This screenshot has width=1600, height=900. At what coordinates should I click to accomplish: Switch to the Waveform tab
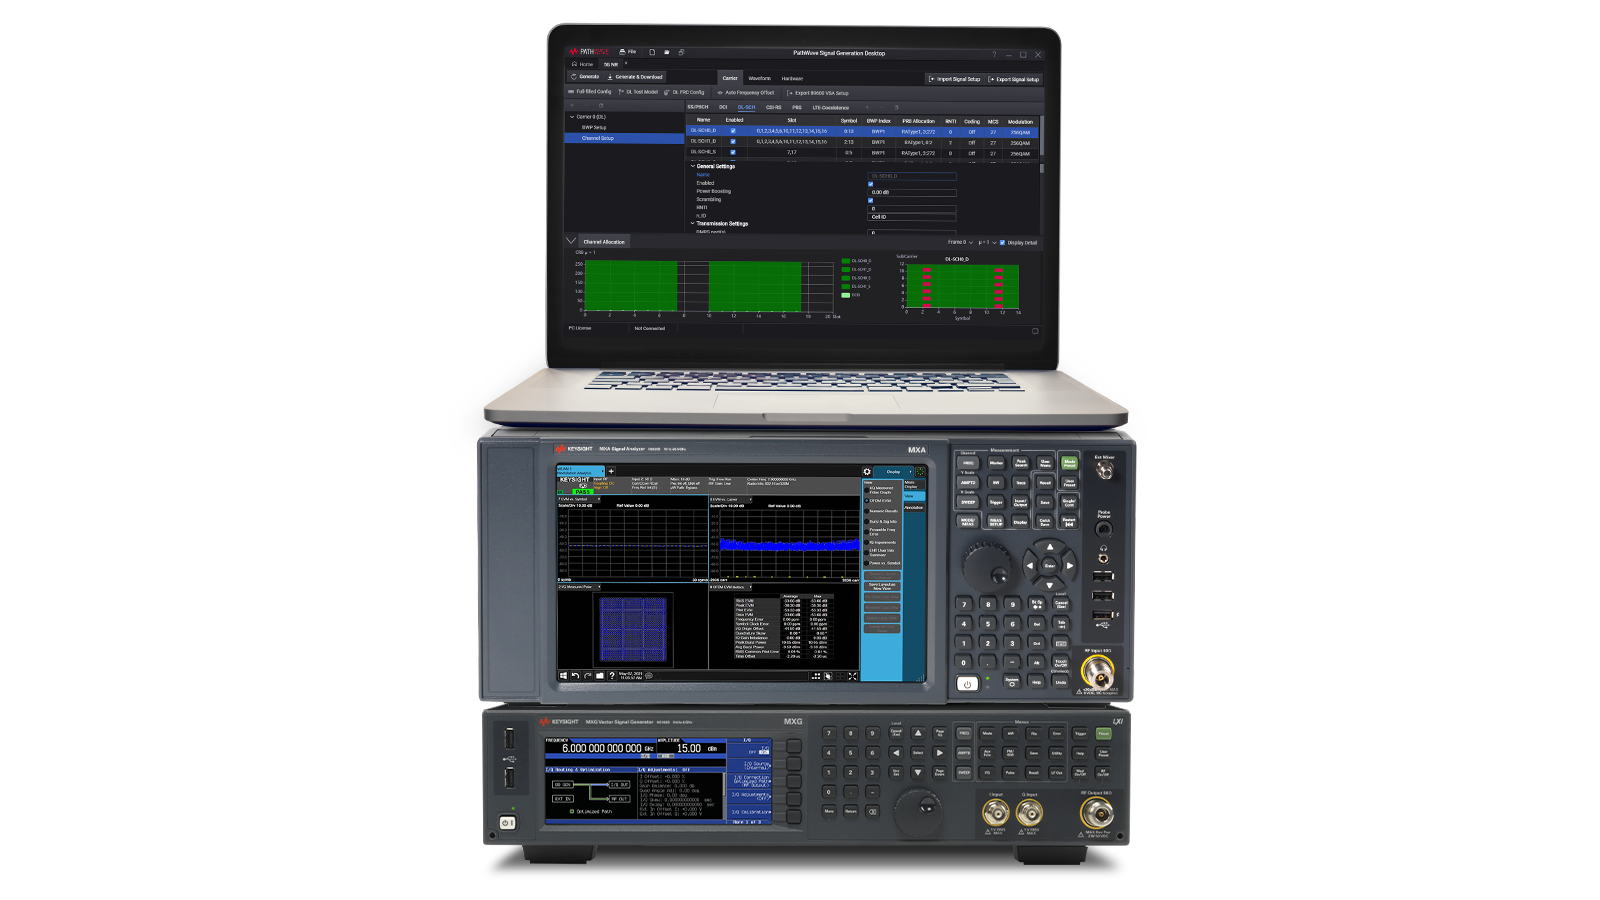(760, 78)
